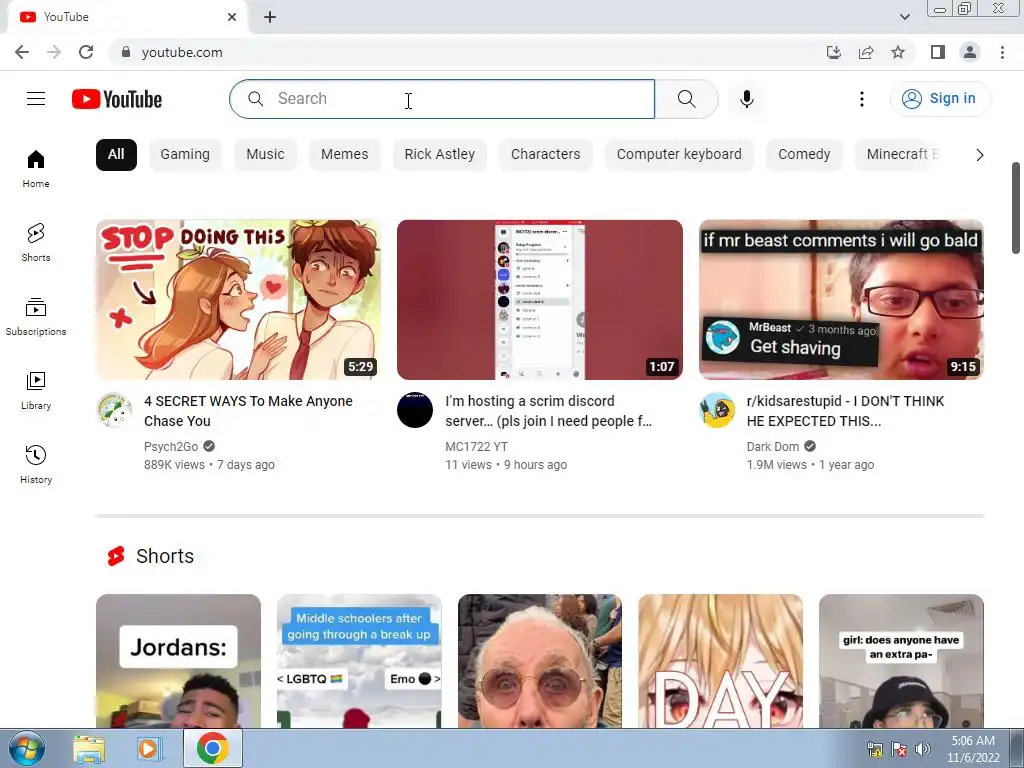Go to Home in the sidebar
The height and width of the screenshot is (768, 1024).
[36, 169]
